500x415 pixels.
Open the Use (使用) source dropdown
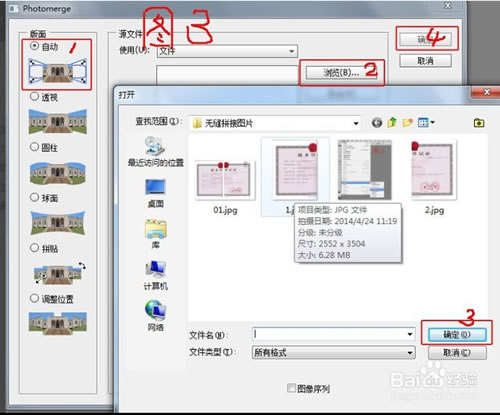click(227, 51)
